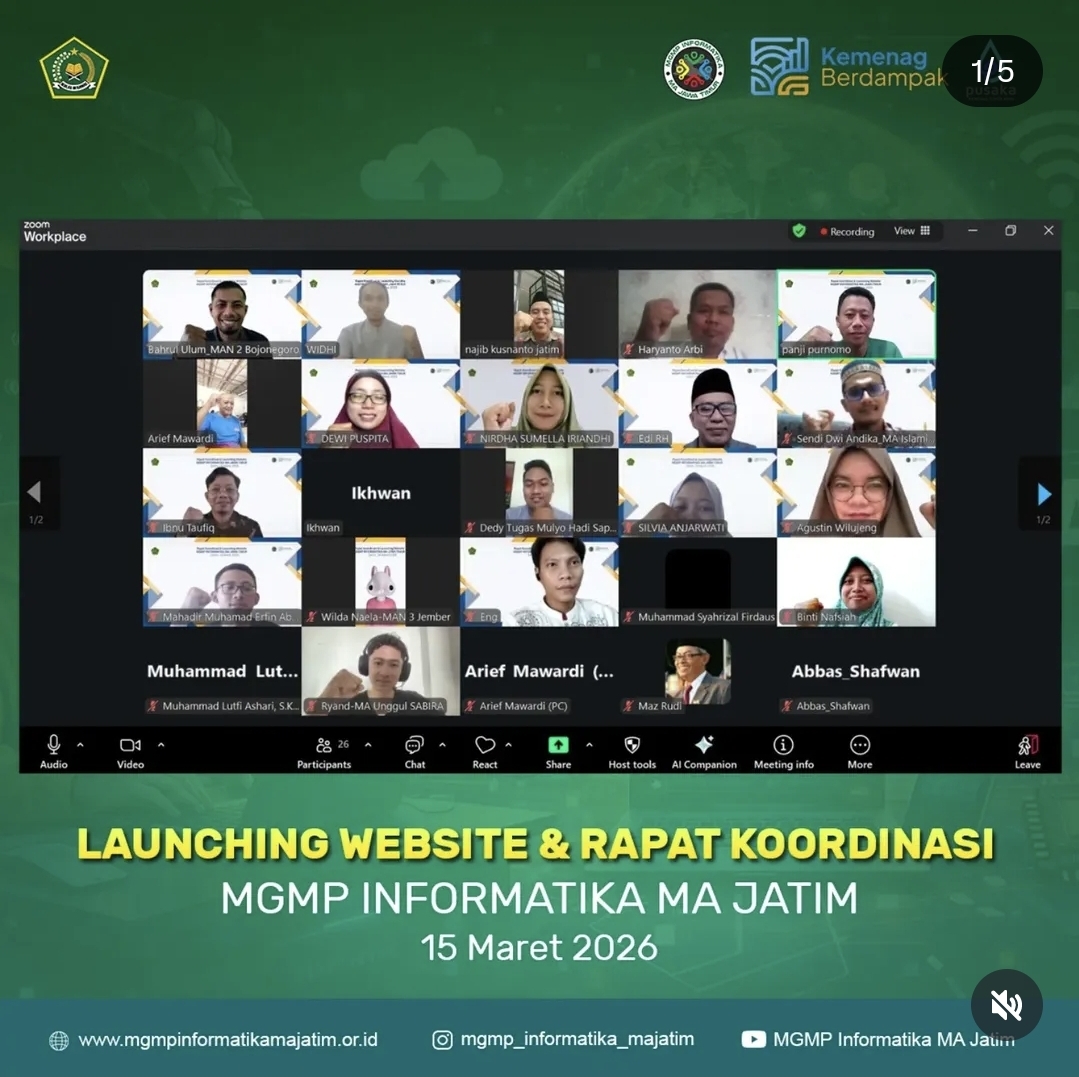The height and width of the screenshot is (1077, 1079).
Task: Open the More options menu
Action: click(x=859, y=751)
